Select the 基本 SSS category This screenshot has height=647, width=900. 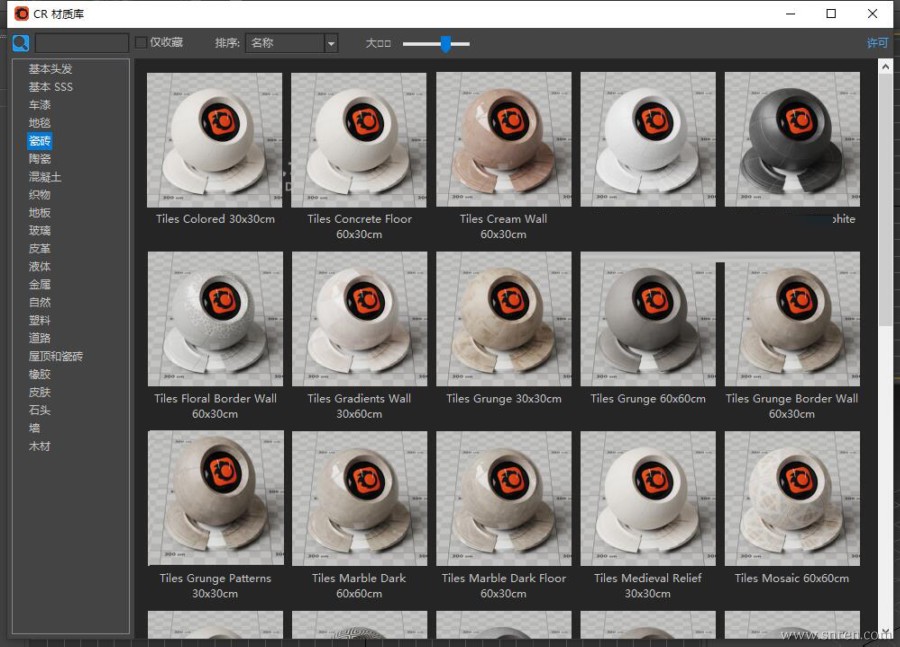pyautogui.click(x=51, y=87)
